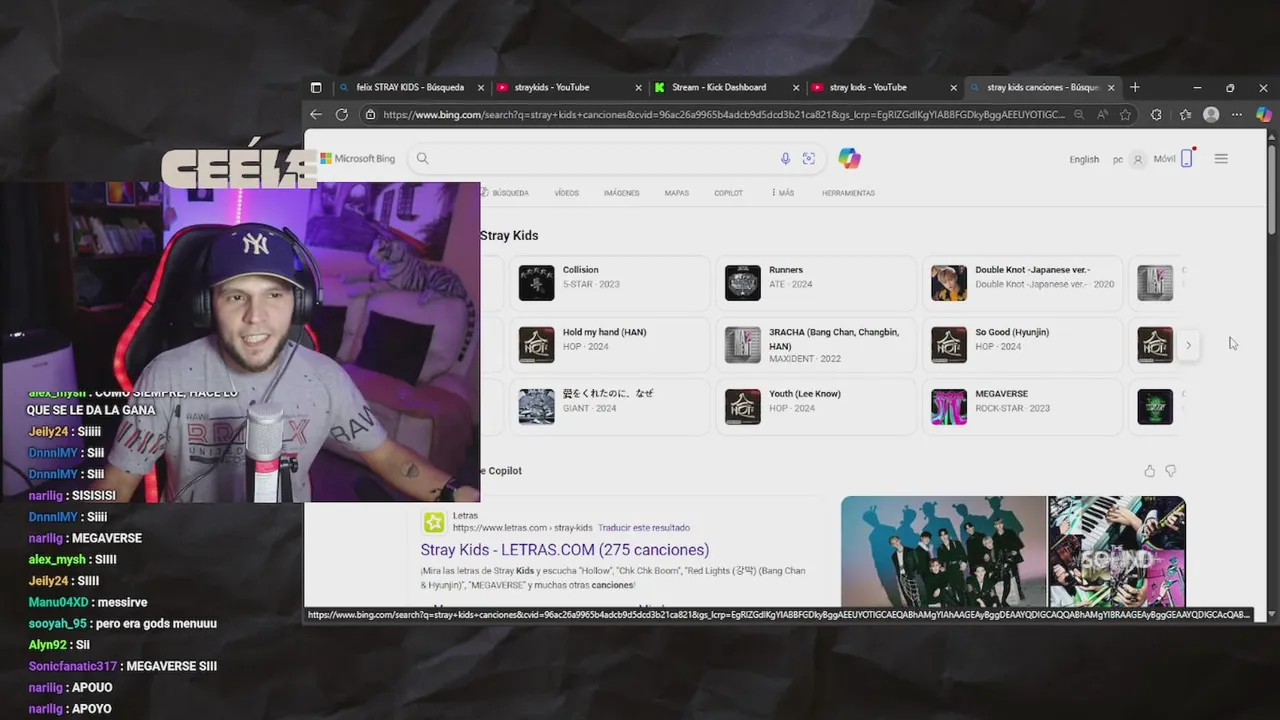The width and height of the screenshot is (1280, 720).
Task: Open Bing hamburger menu
Action: click(x=1221, y=158)
